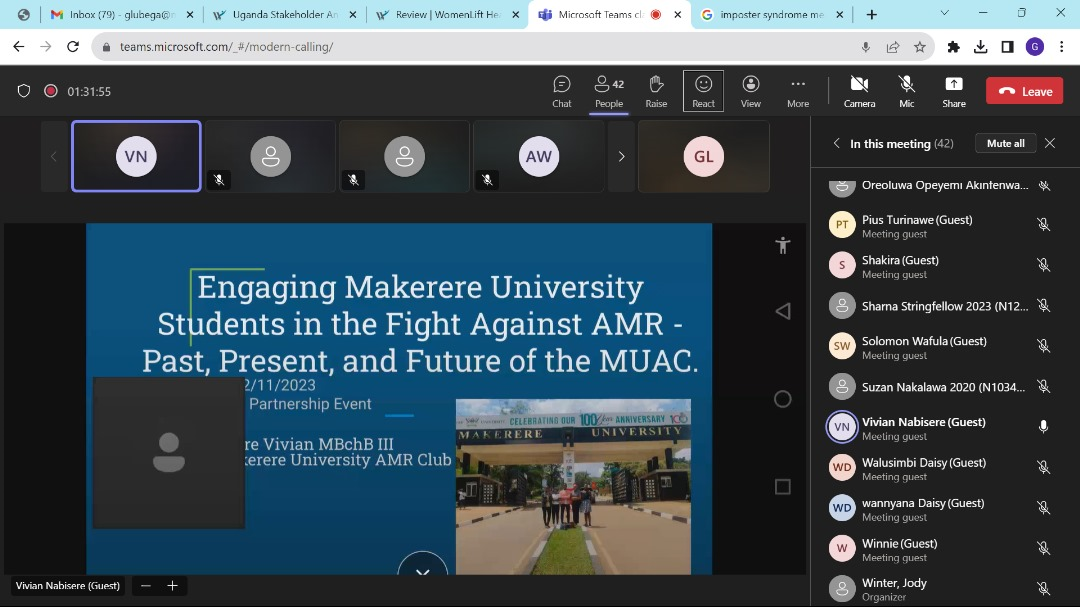Click the mic icon for Oreoluwa Opeyemi
This screenshot has width=1080, height=607.
1043,185
